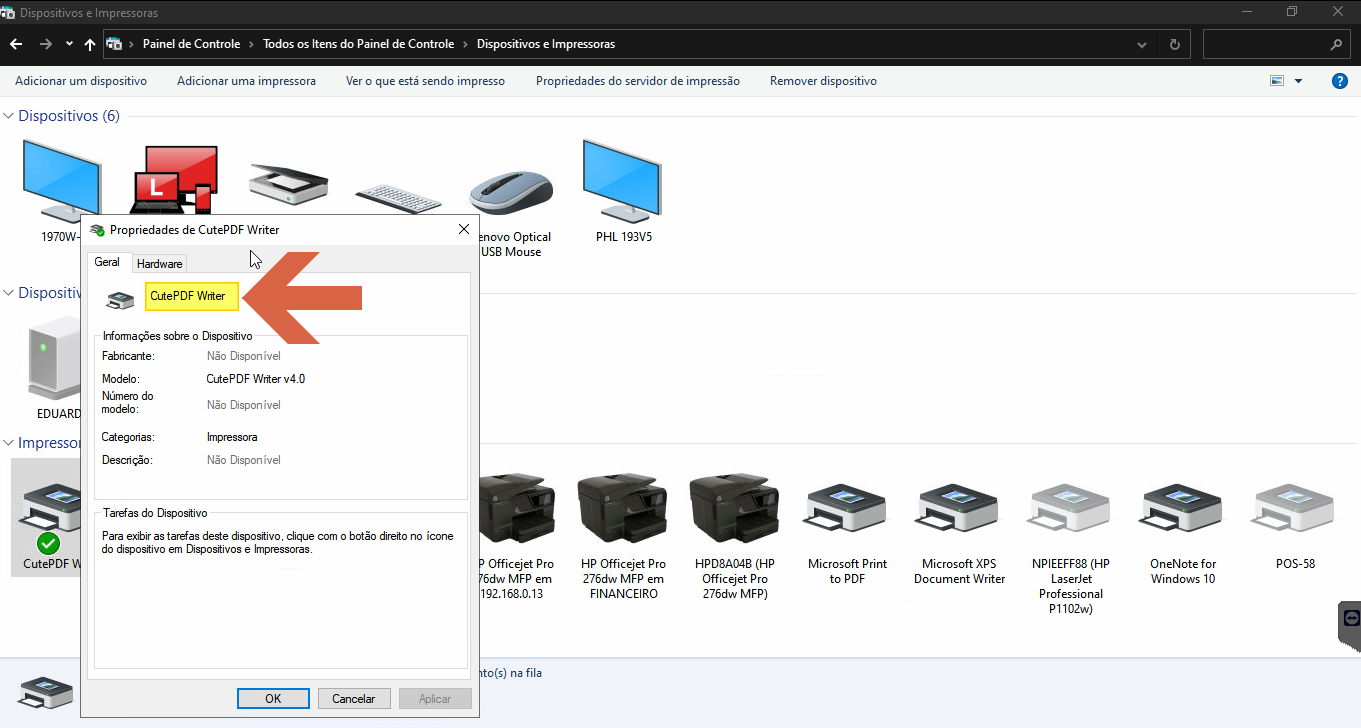Click the Fabricante label in dialog
This screenshot has height=728, width=1361.
pos(128,356)
